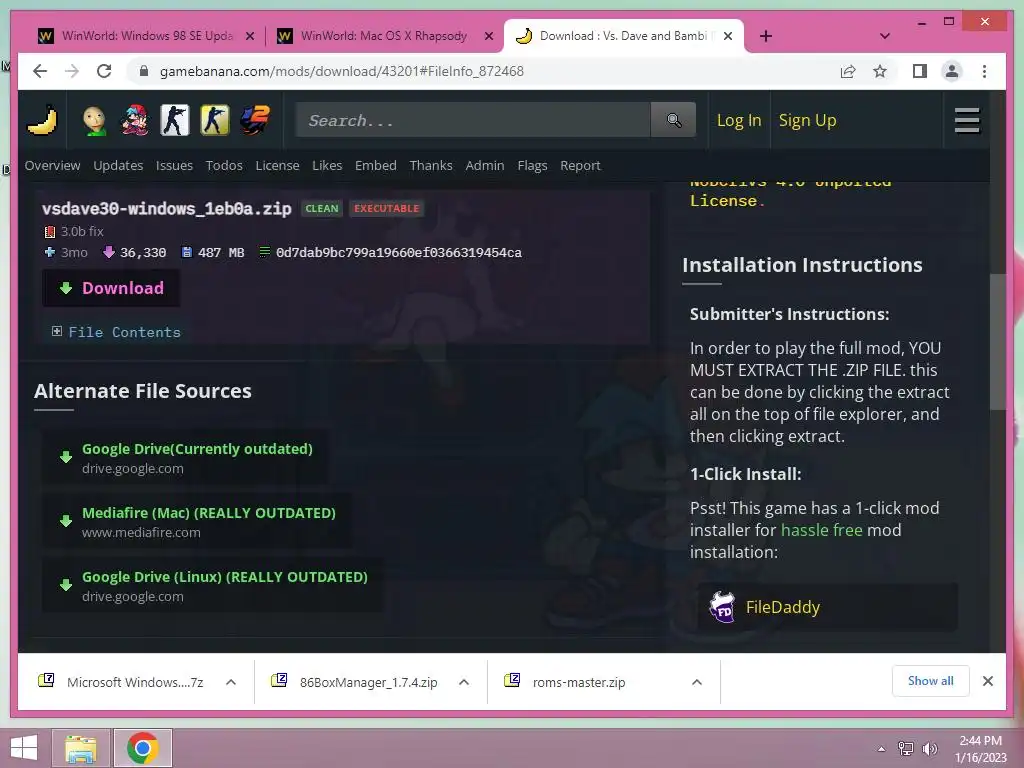Open the yellow Counter-Strike game icon

215,120
